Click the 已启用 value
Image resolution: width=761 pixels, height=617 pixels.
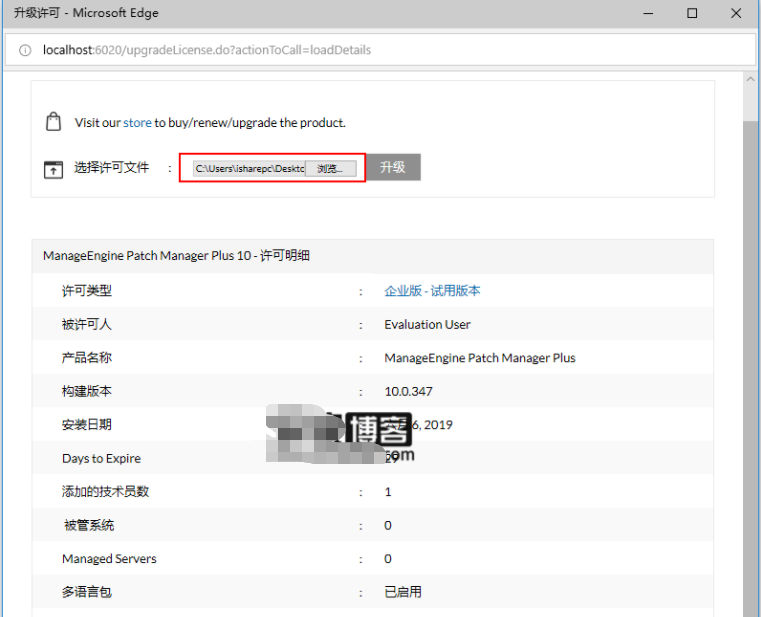(x=403, y=592)
